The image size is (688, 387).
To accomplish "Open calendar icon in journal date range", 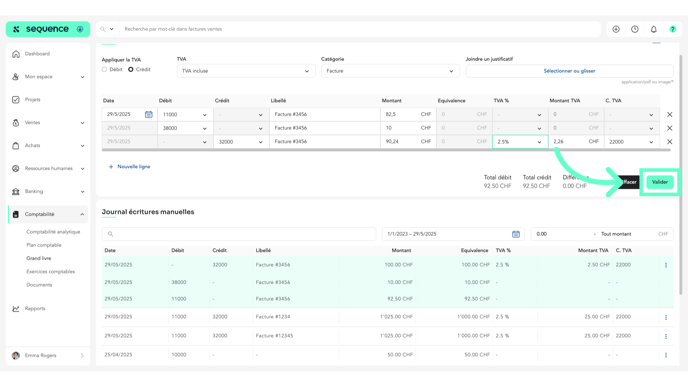I will coord(516,234).
